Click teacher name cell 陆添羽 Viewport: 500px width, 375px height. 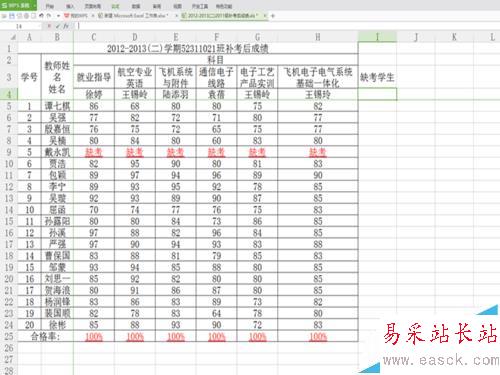click(x=176, y=95)
